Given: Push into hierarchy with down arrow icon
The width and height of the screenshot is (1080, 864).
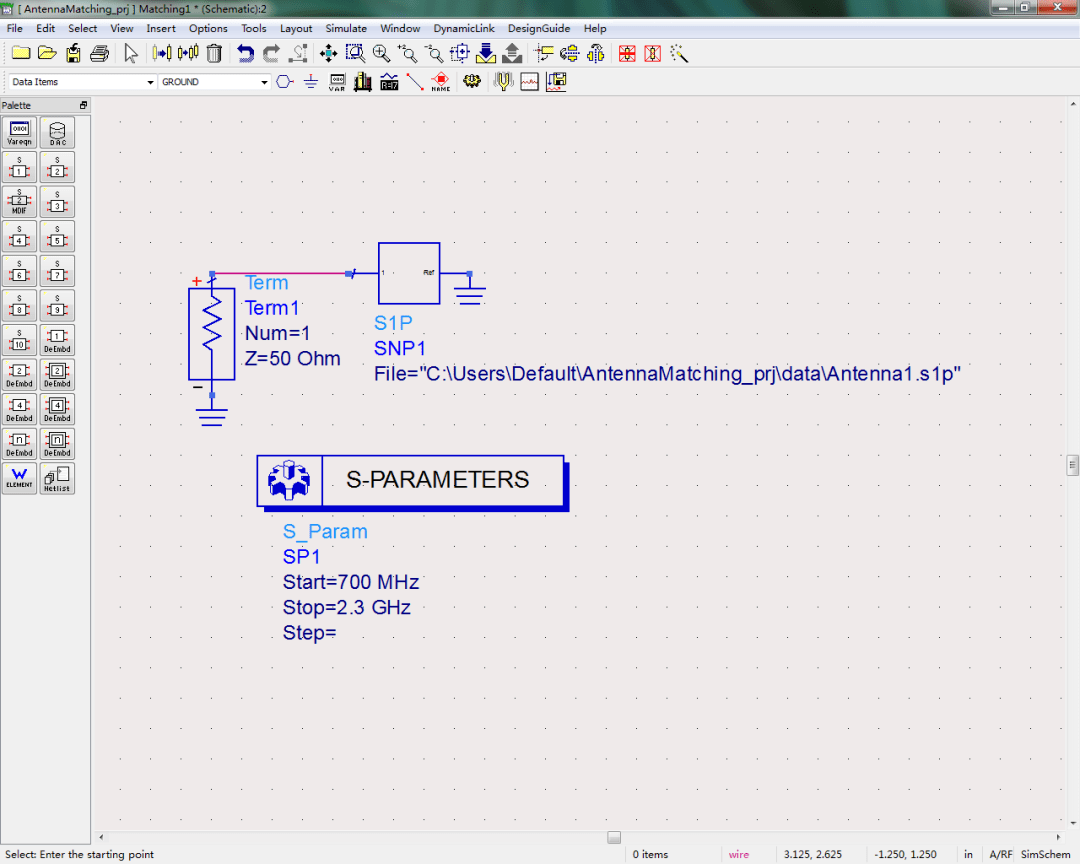Looking at the screenshot, I should (486, 53).
